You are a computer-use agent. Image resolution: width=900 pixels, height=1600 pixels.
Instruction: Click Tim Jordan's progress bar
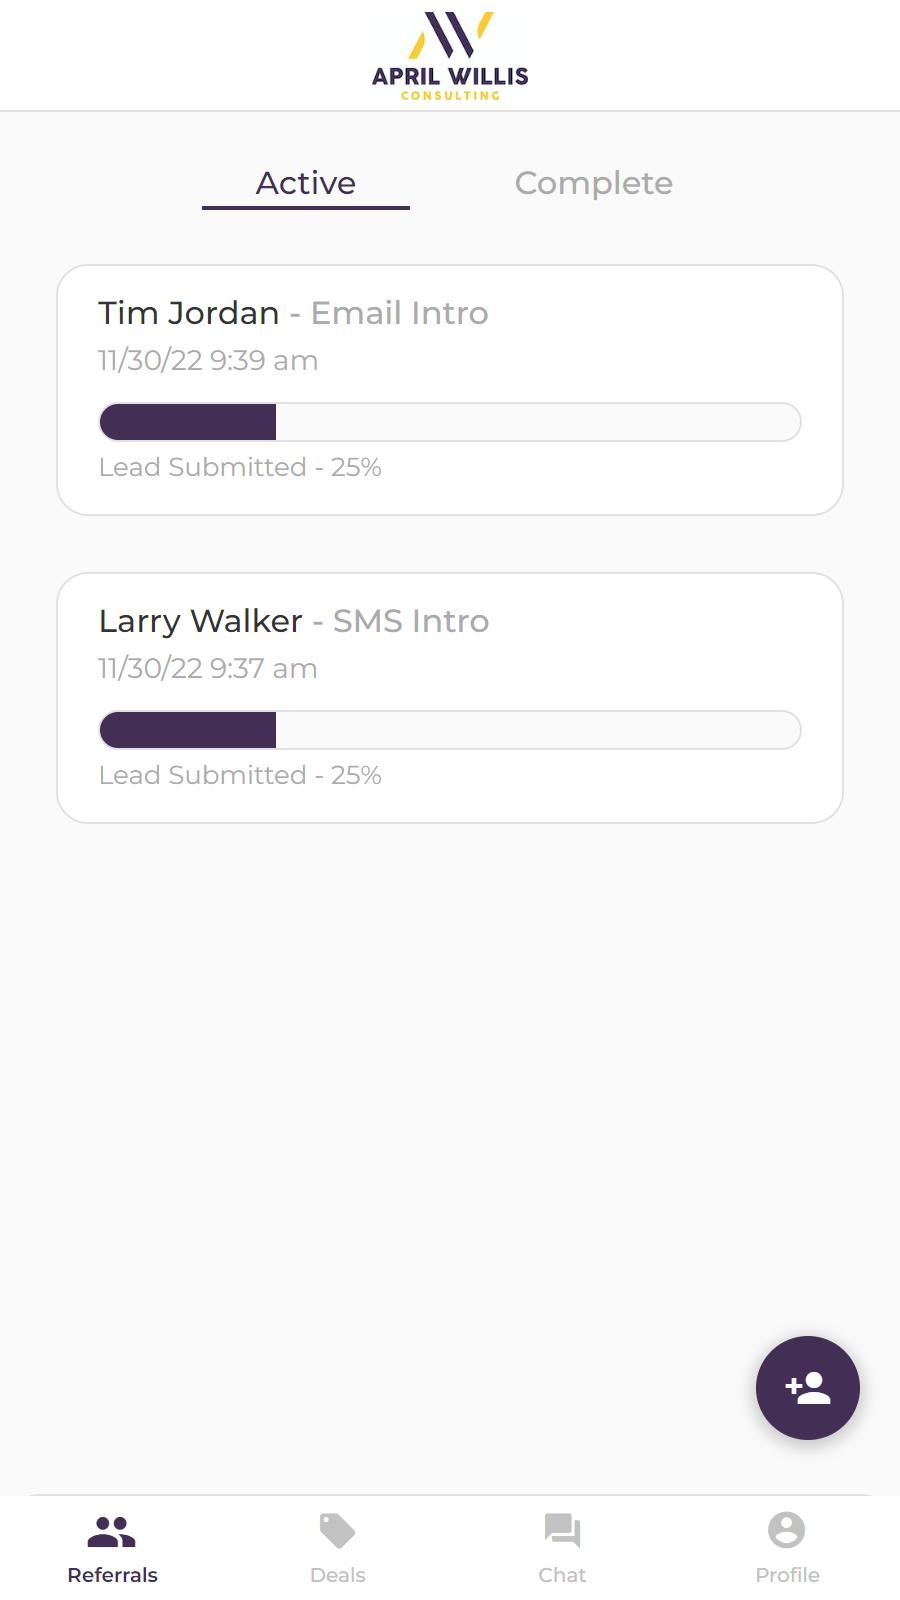click(450, 422)
